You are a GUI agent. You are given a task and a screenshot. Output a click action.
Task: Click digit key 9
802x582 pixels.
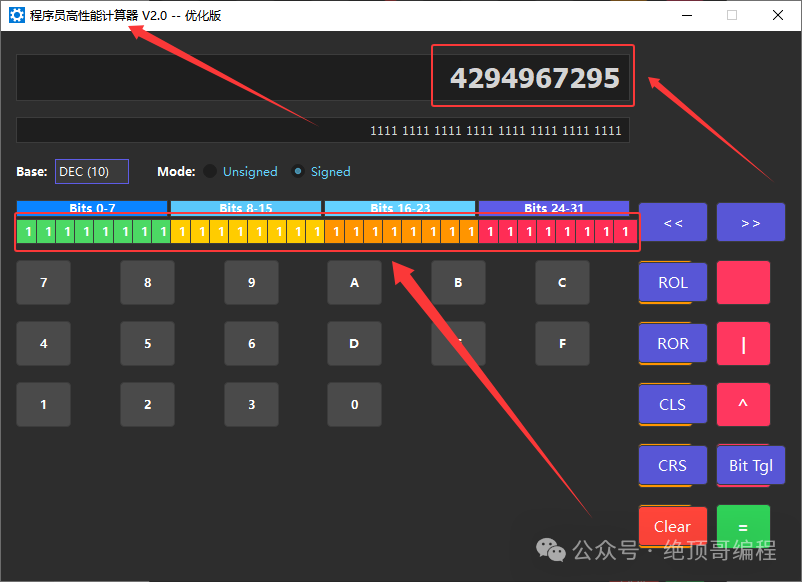click(x=251, y=282)
